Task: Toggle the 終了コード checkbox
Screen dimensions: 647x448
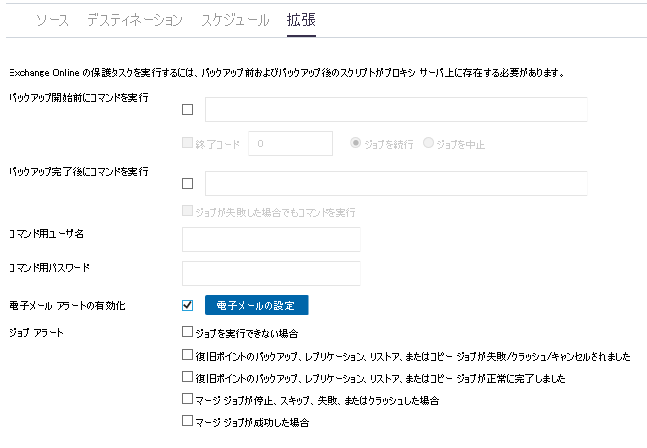Action: [187, 143]
